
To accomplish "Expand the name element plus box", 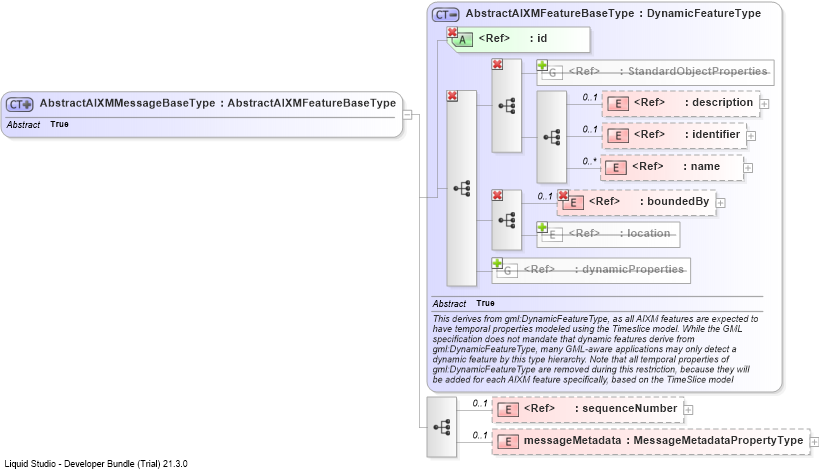I will coord(748,168).
